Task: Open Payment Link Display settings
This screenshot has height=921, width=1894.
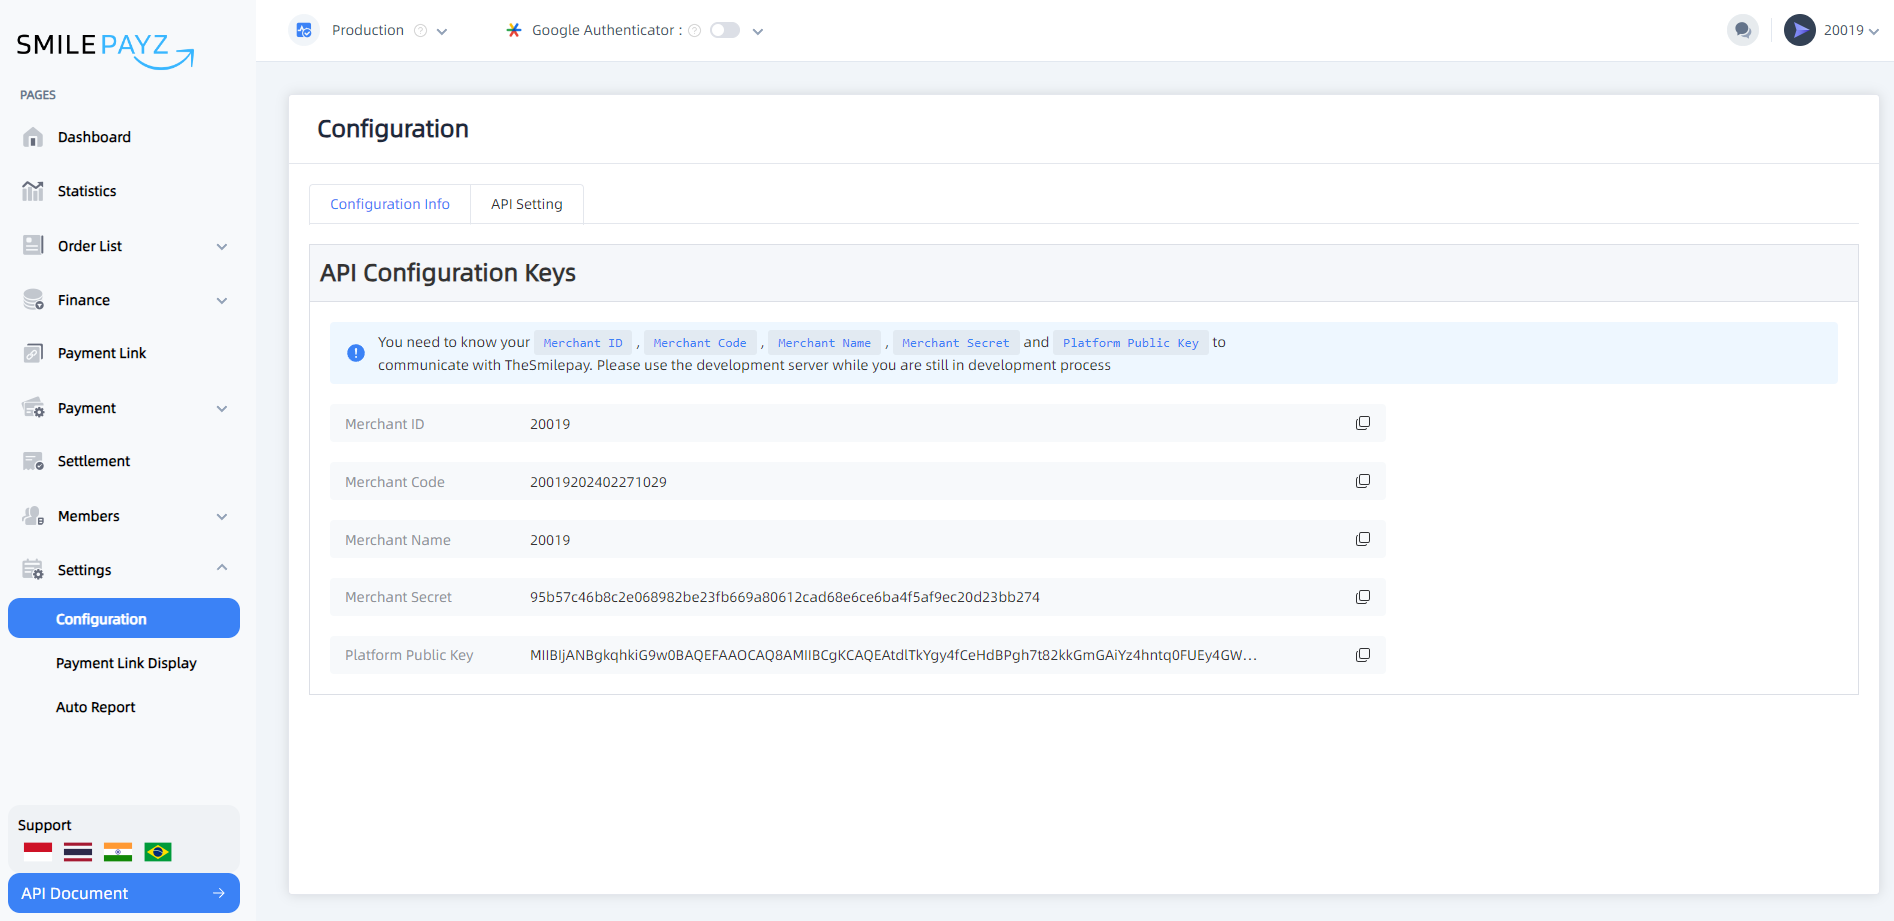Action: click(x=126, y=663)
